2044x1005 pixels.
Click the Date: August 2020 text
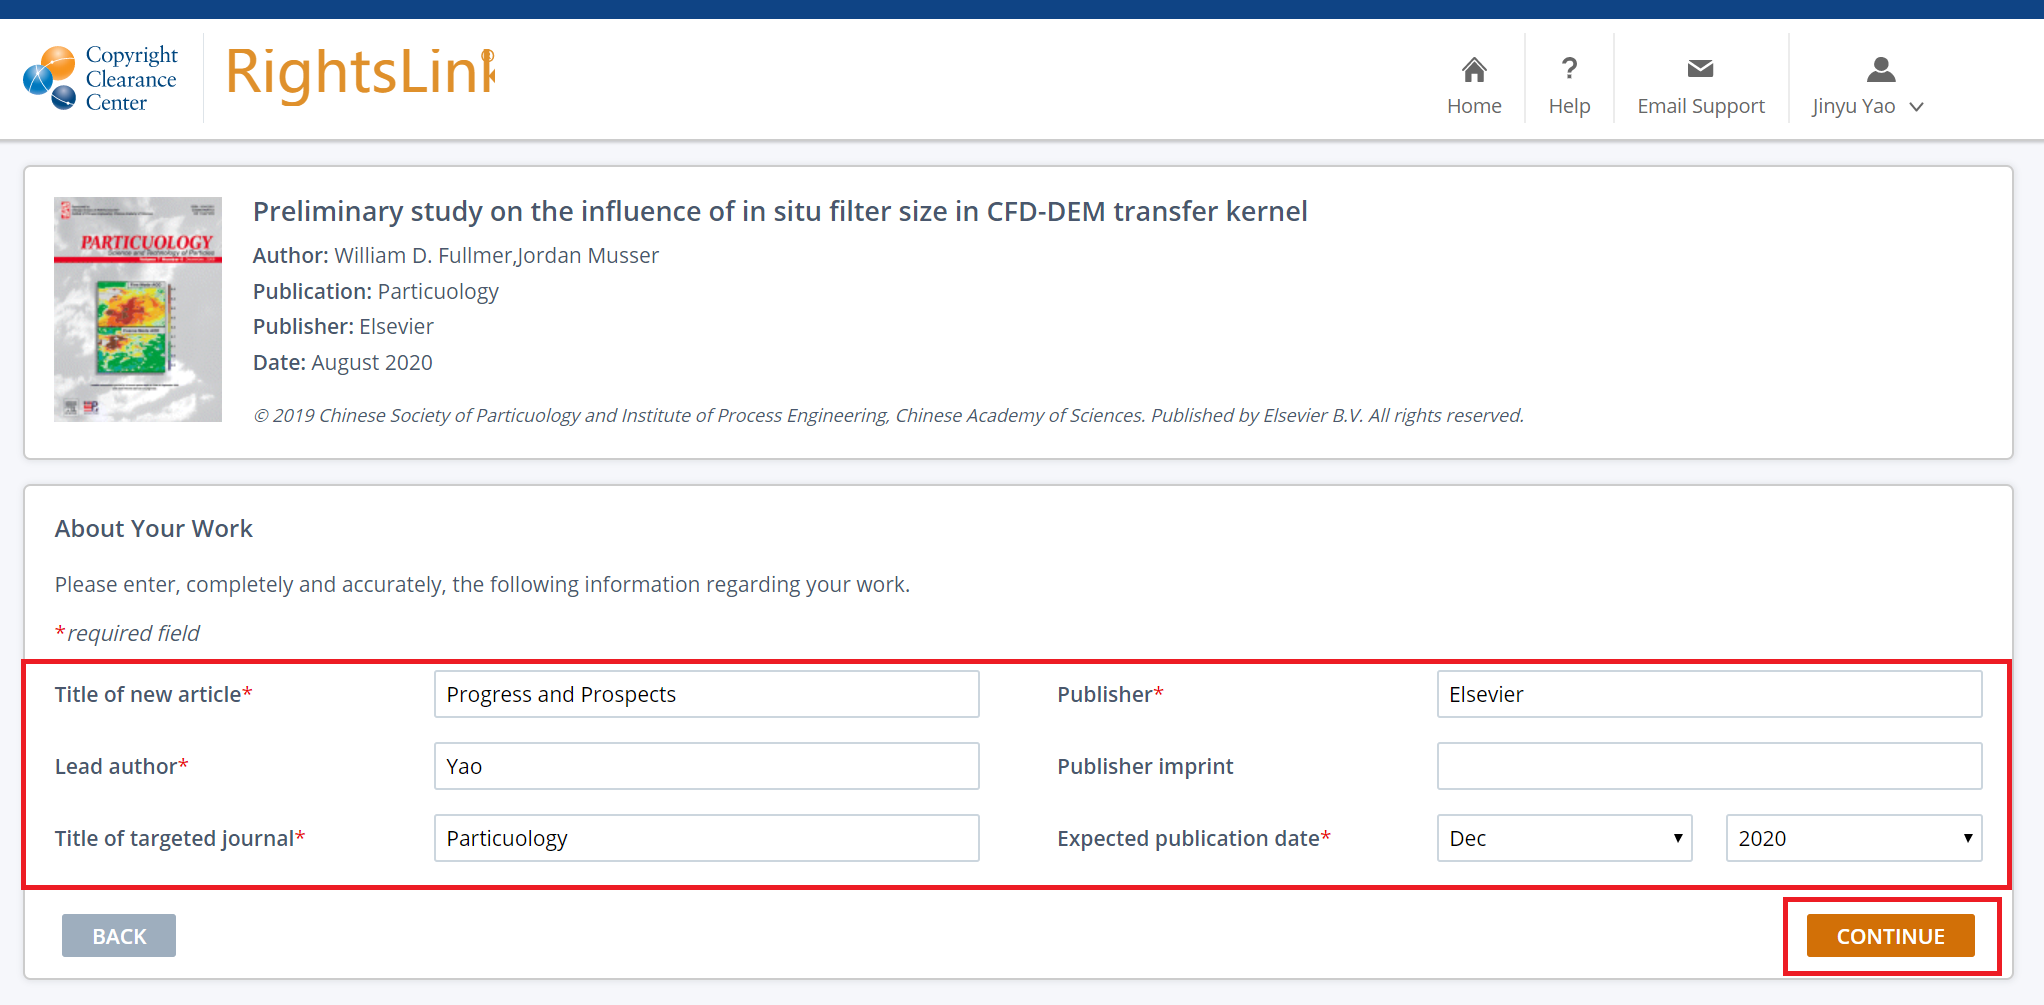point(343,363)
